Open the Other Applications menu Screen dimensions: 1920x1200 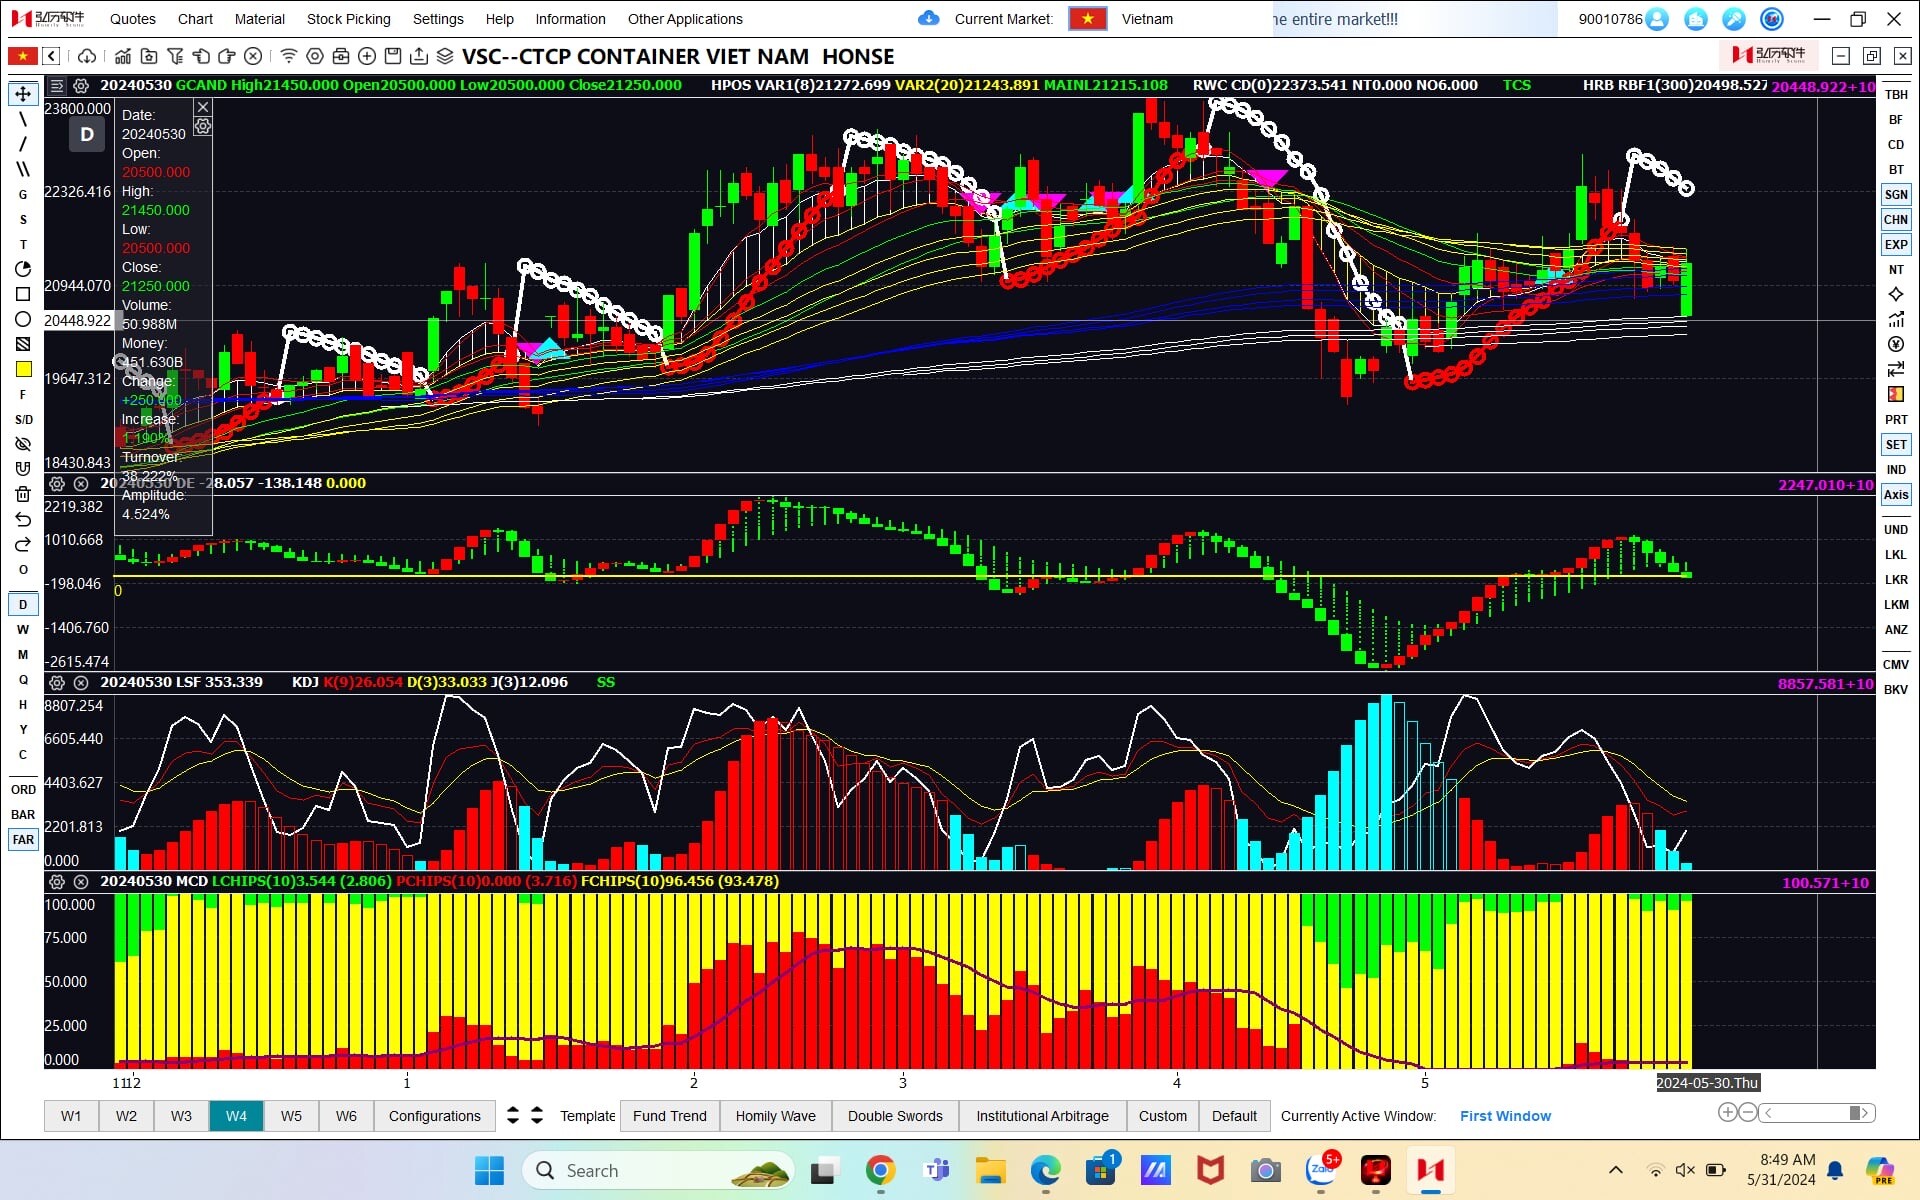click(x=685, y=19)
